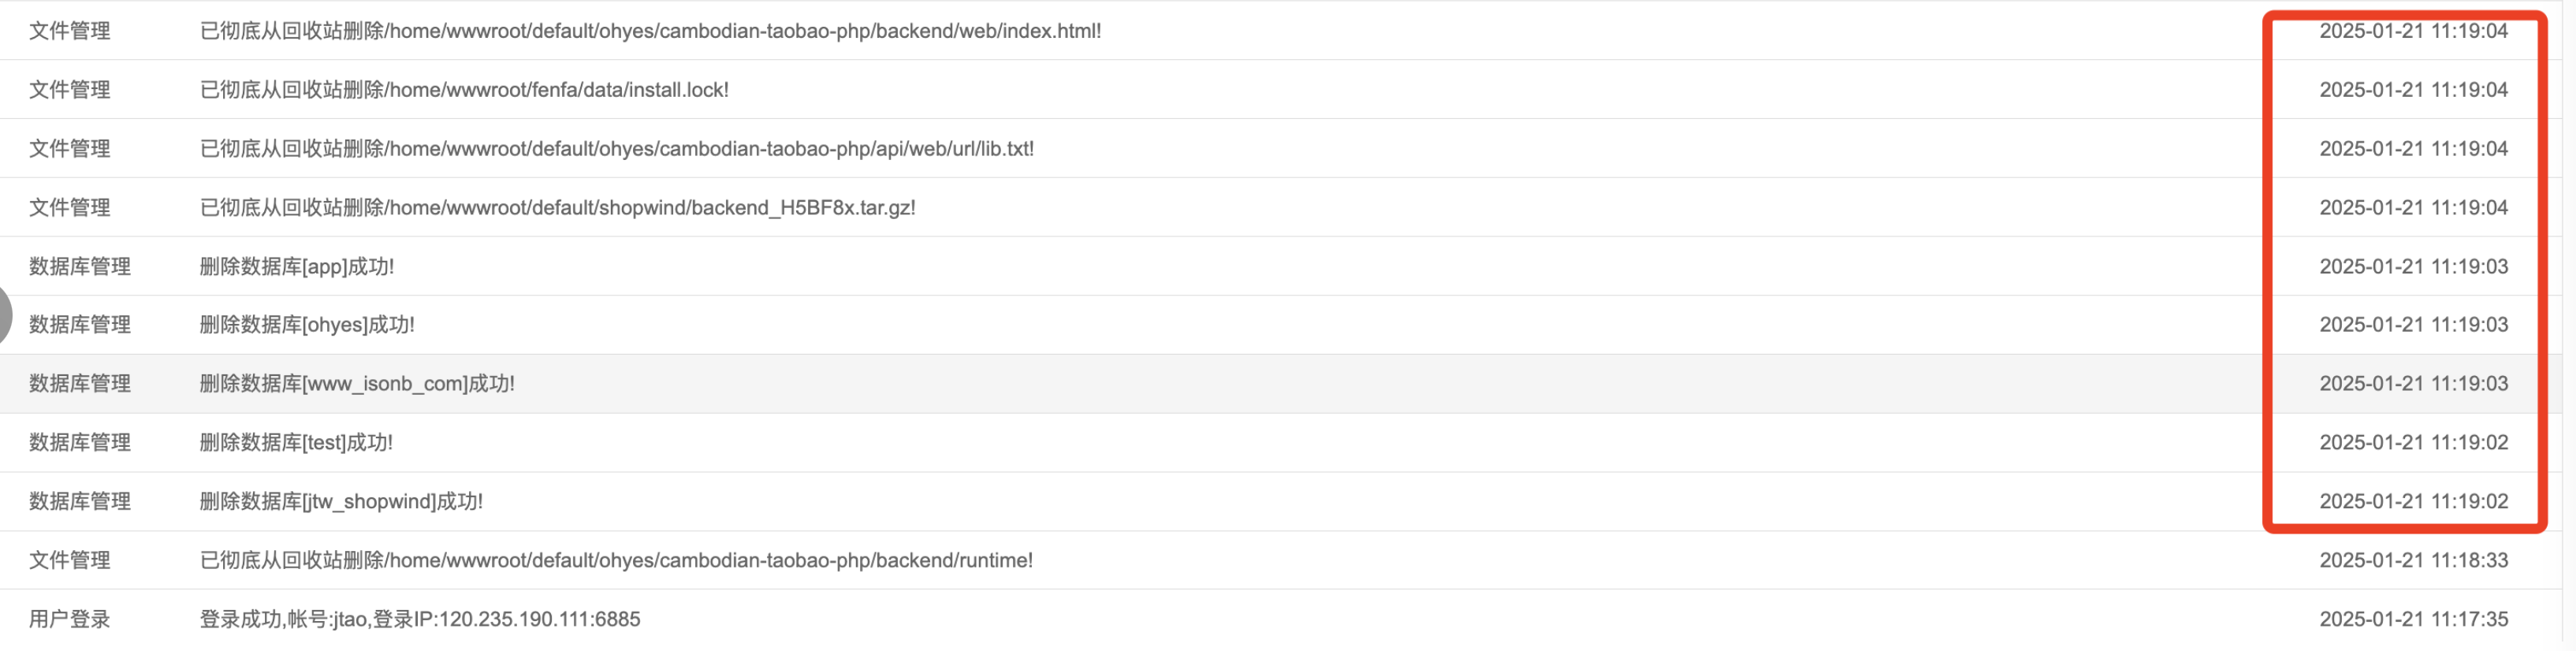Click the backend_H5BF8x.tar.gz deletion log message
This screenshot has height=651, width=2576.
558,207
